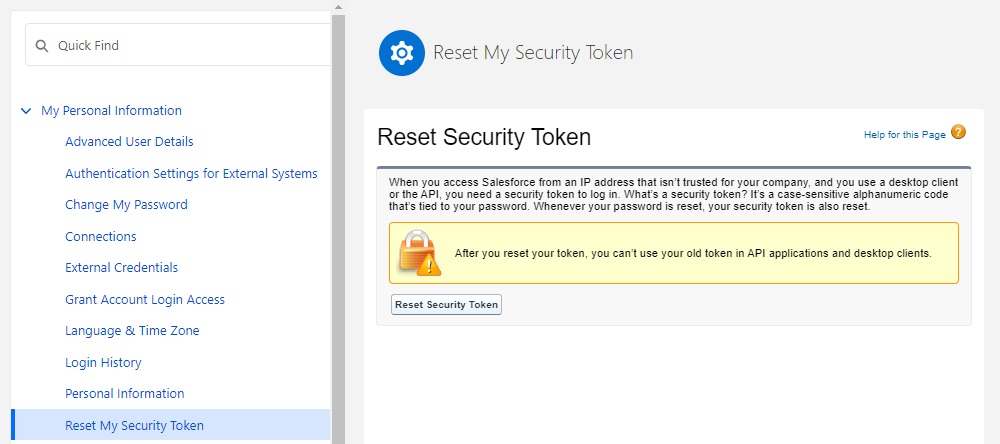Go to Authentication Settings for External Systems
This screenshot has height=444, width=1000.
pos(191,173)
